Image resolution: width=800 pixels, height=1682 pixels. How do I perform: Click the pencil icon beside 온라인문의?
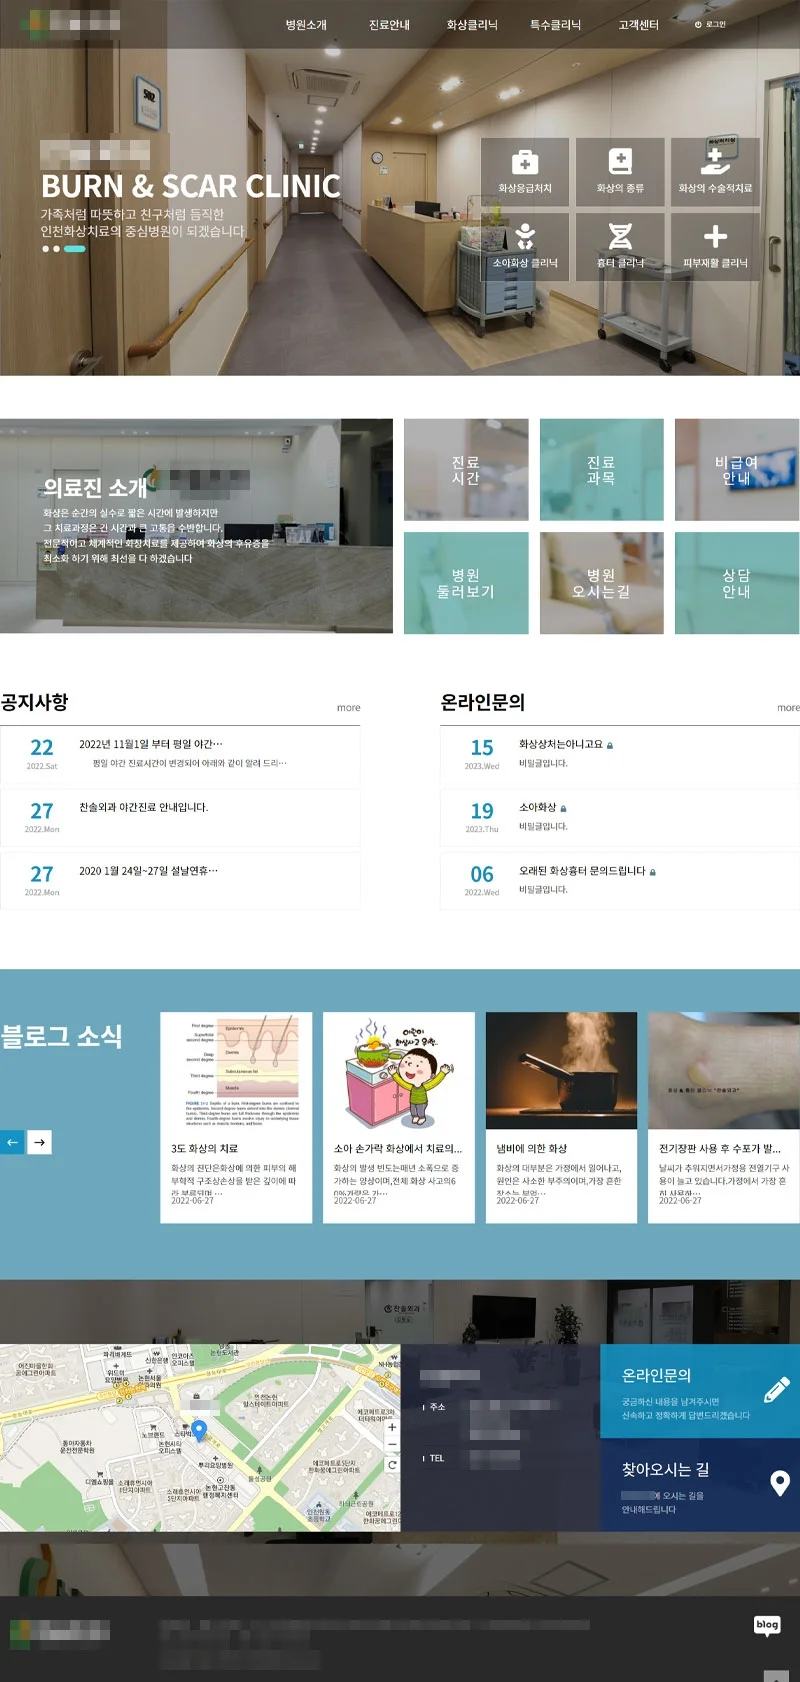(x=777, y=1389)
